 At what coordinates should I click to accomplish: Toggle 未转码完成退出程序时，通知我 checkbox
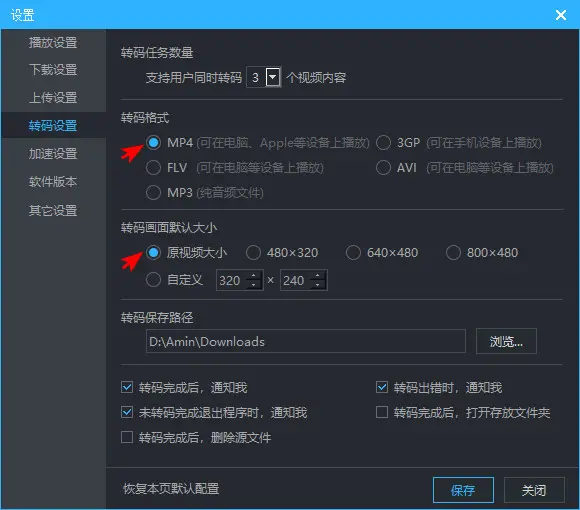coord(127,412)
